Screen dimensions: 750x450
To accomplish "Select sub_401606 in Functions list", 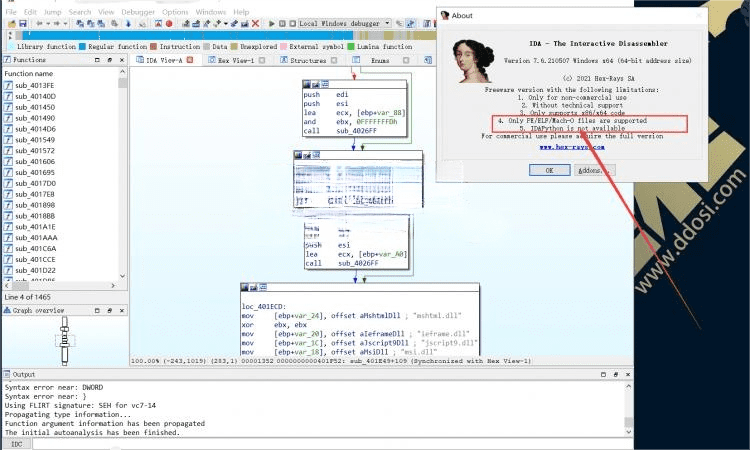I will click(35, 162).
